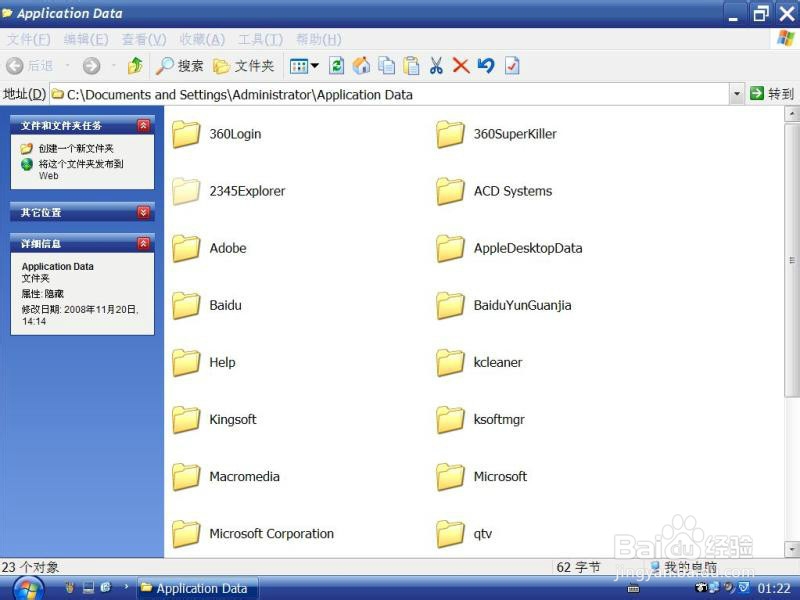
Task: Click the green Refresh toolbar icon
Action: (336, 66)
